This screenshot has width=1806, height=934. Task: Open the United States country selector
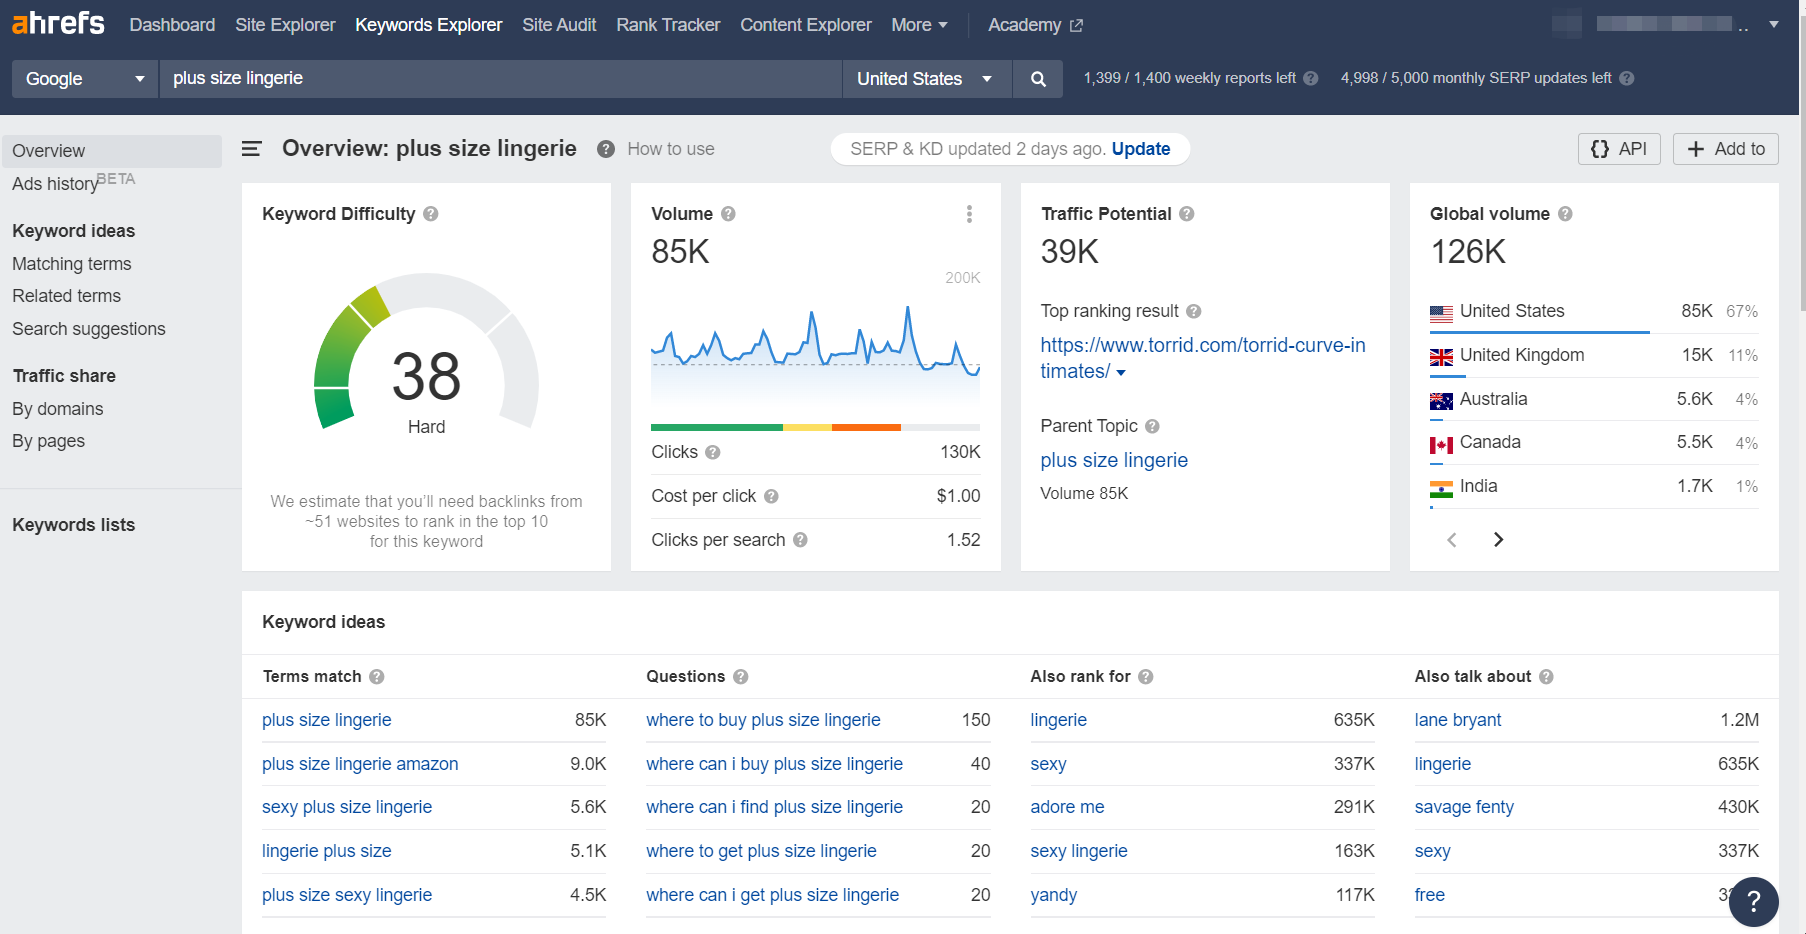[925, 79]
